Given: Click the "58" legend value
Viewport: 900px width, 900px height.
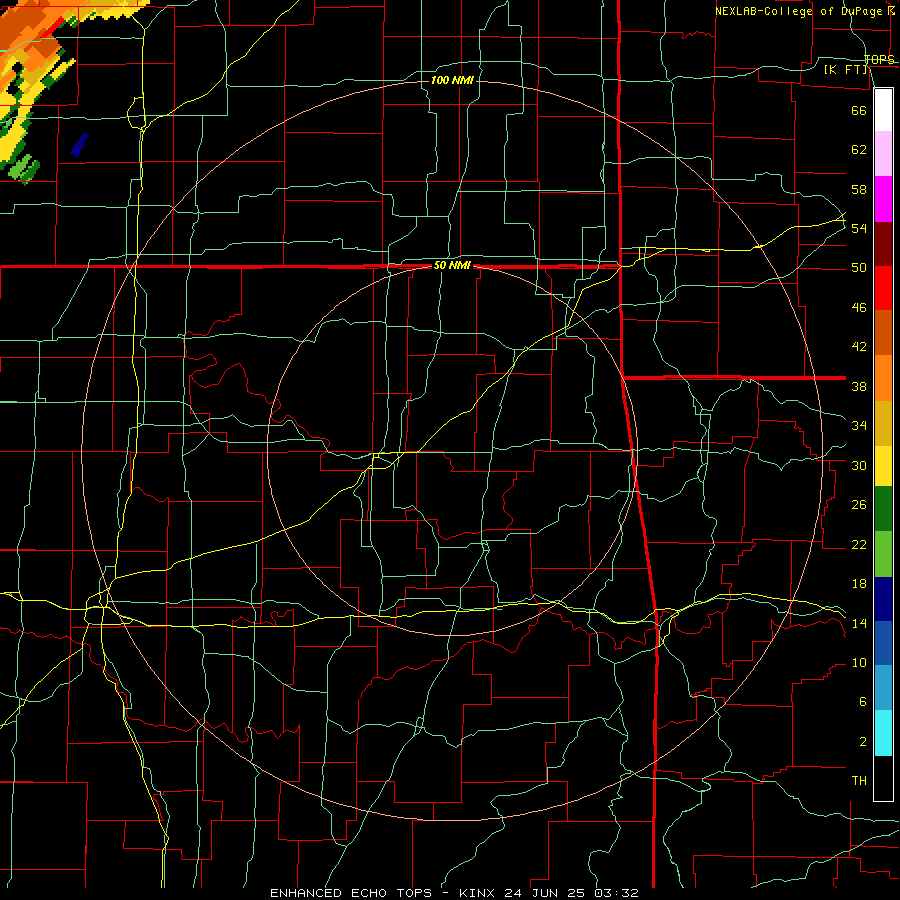Looking at the screenshot, I should (859, 189).
